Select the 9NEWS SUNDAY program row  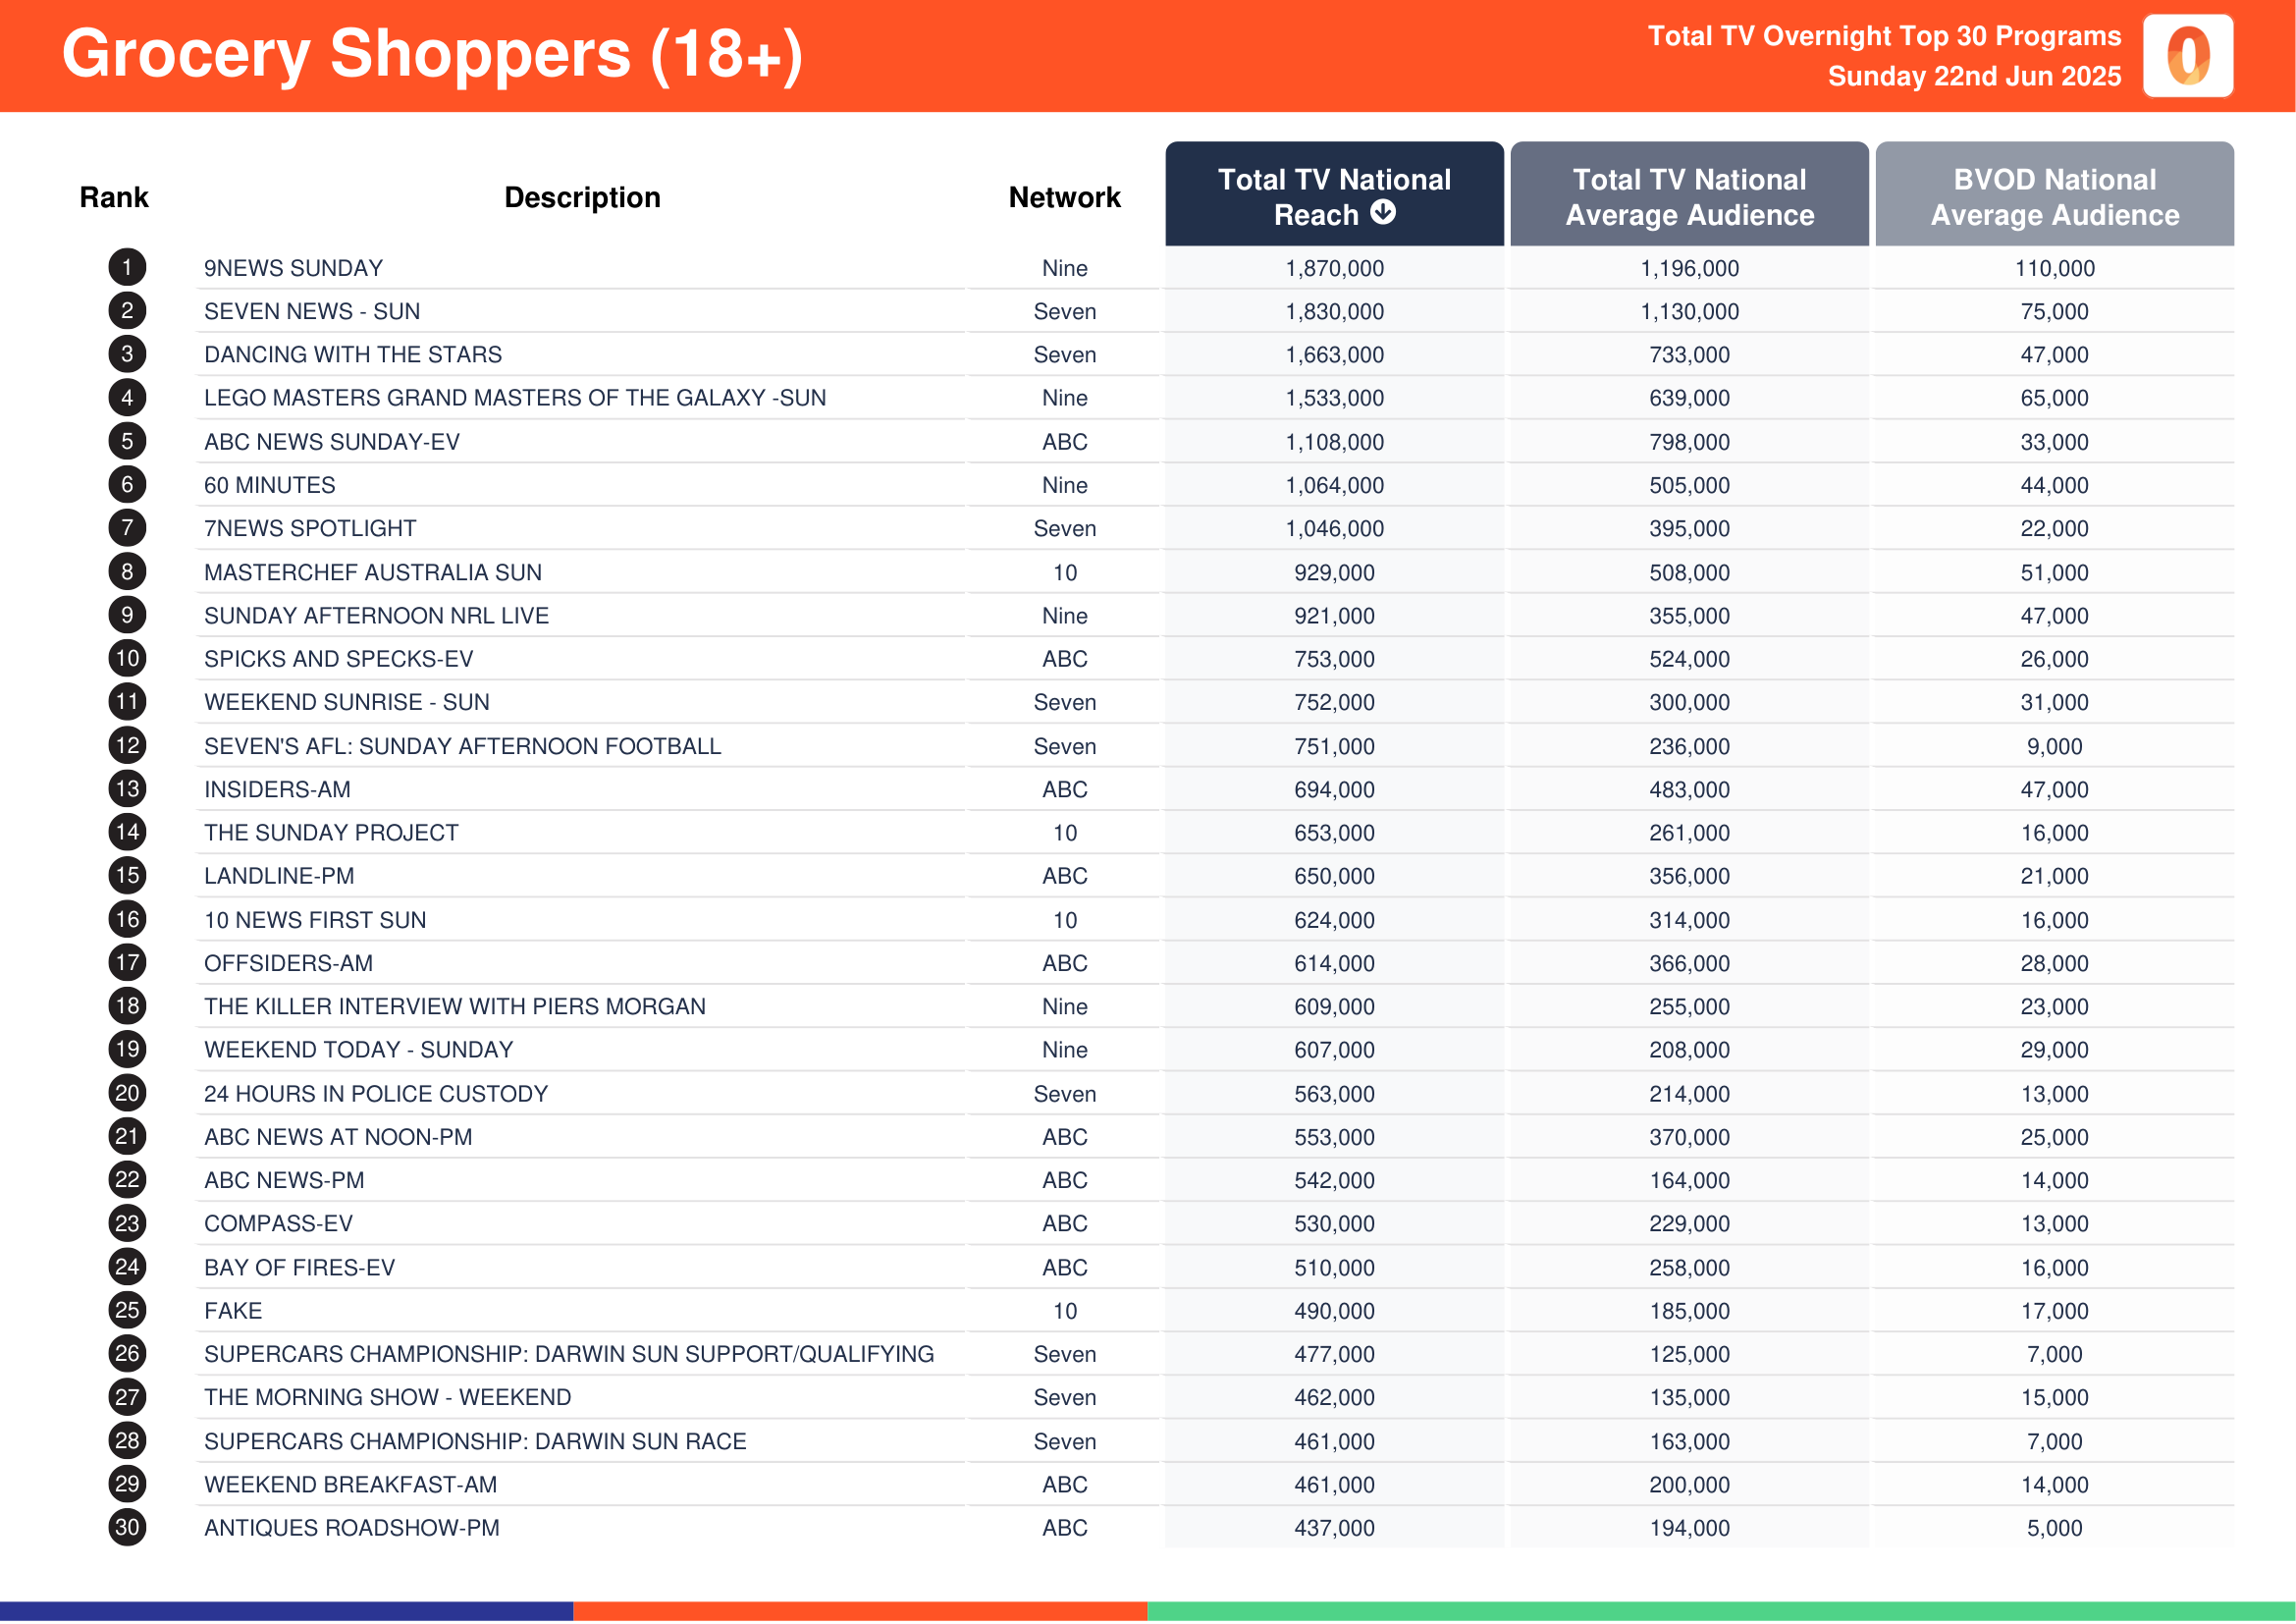(1170, 268)
